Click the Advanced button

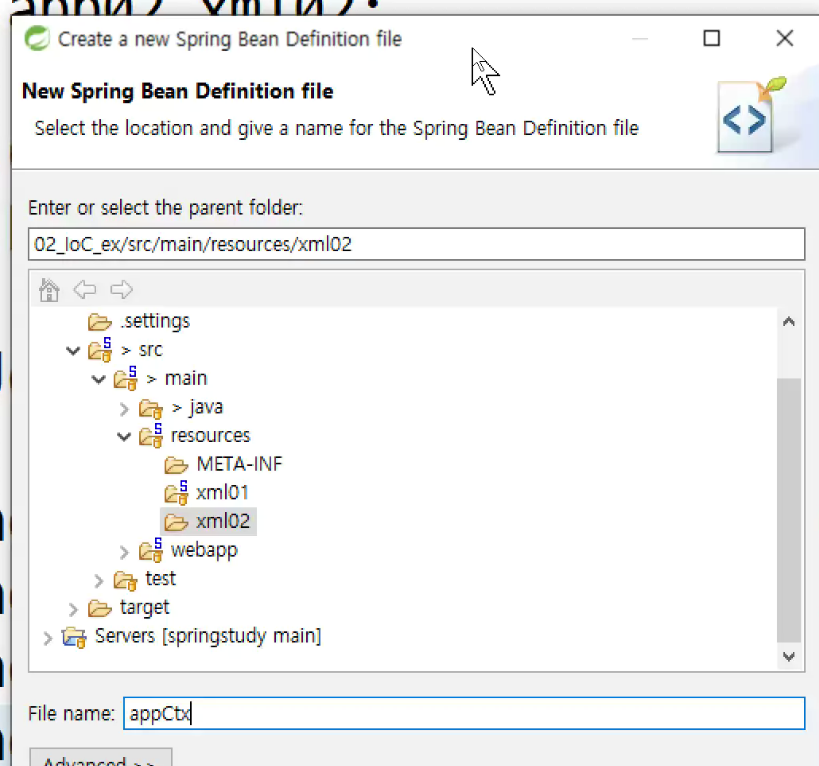tap(100, 757)
